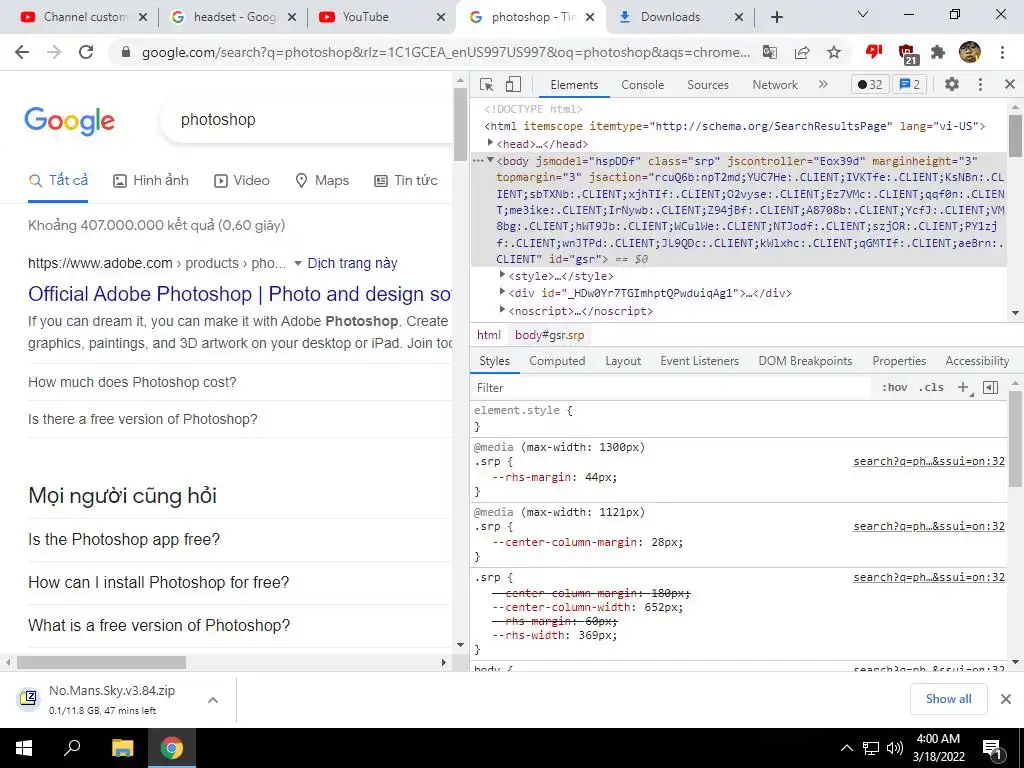Image resolution: width=1024 pixels, height=768 pixels.
Task: Click the translate page icon in address bar
Action: click(x=770, y=52)
